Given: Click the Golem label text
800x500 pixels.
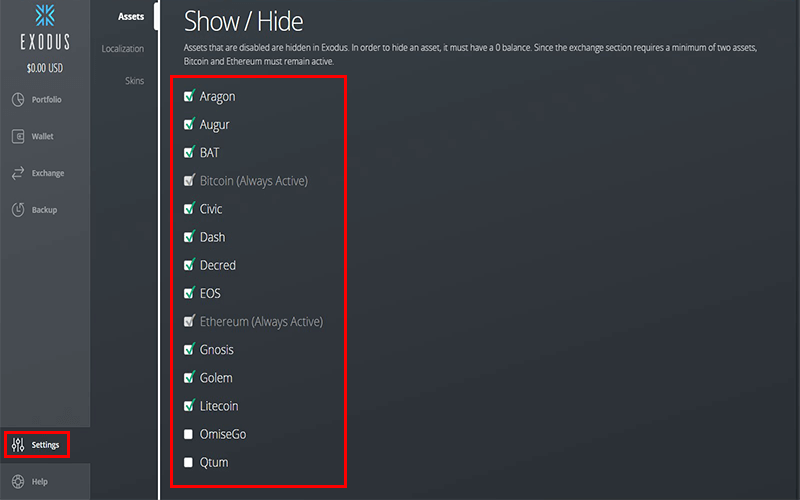Looking at the screenshot, I should 216,378.
